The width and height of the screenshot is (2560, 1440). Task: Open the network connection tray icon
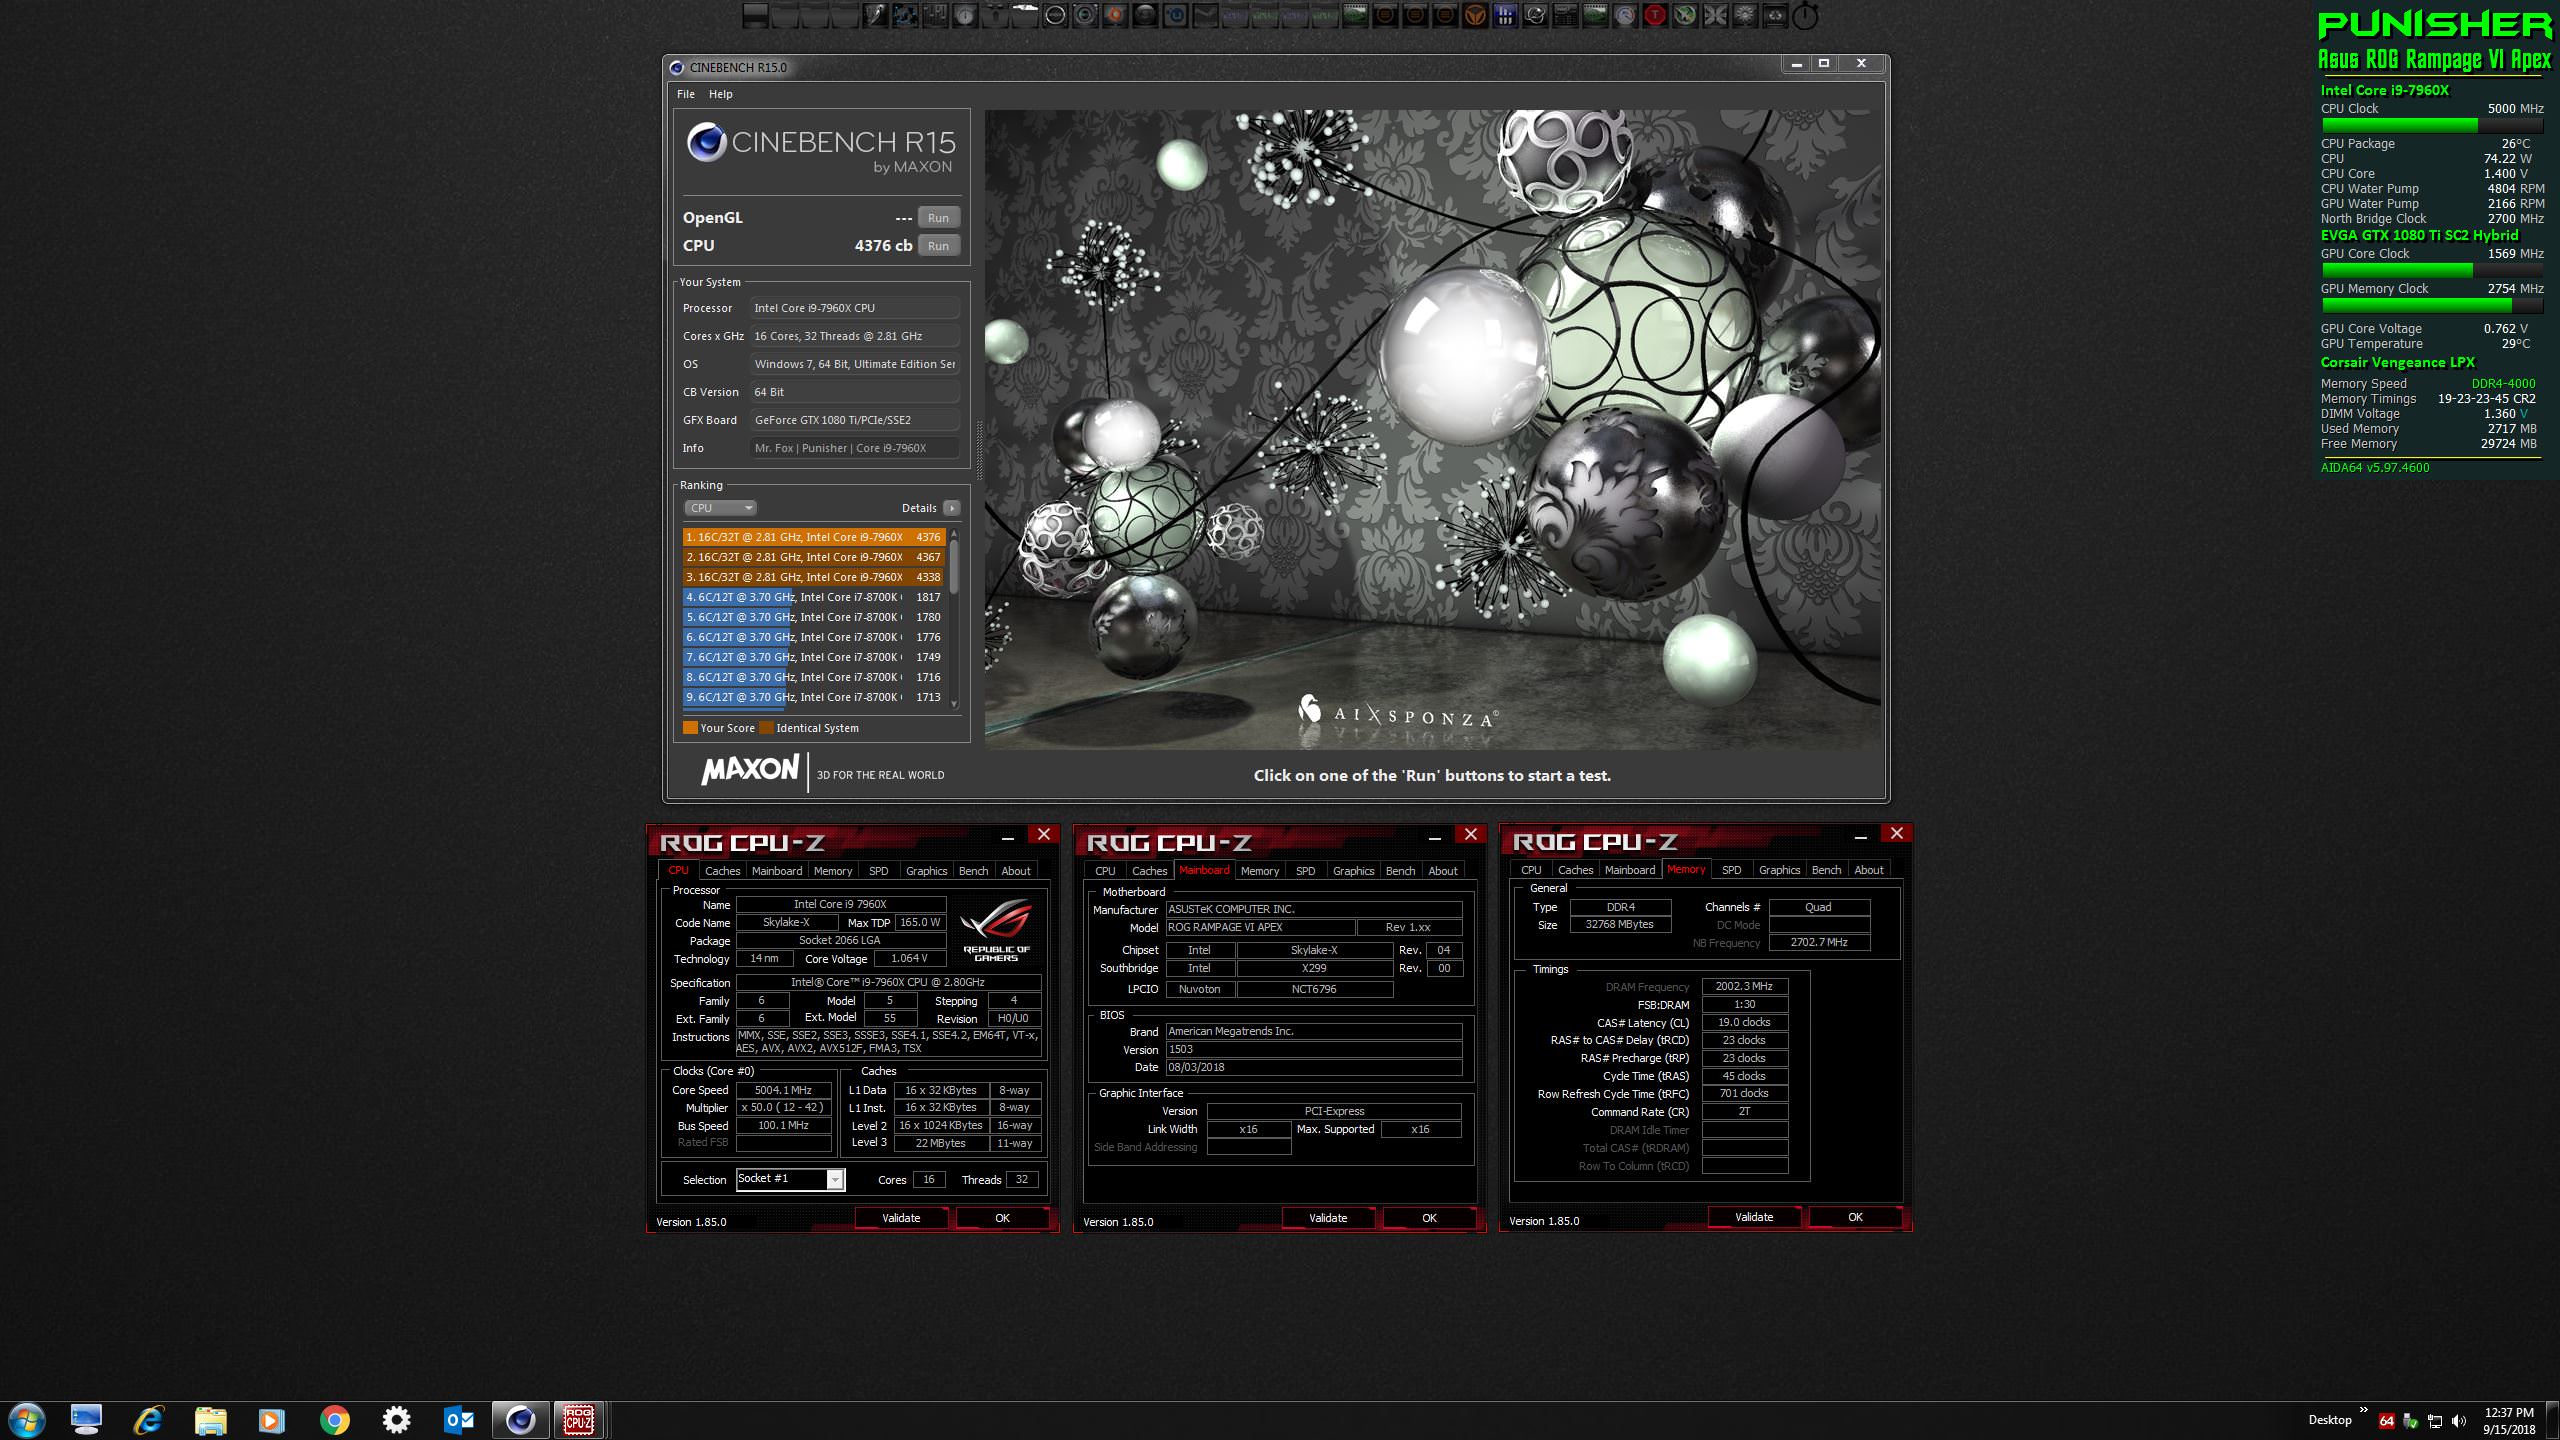2435,1421
